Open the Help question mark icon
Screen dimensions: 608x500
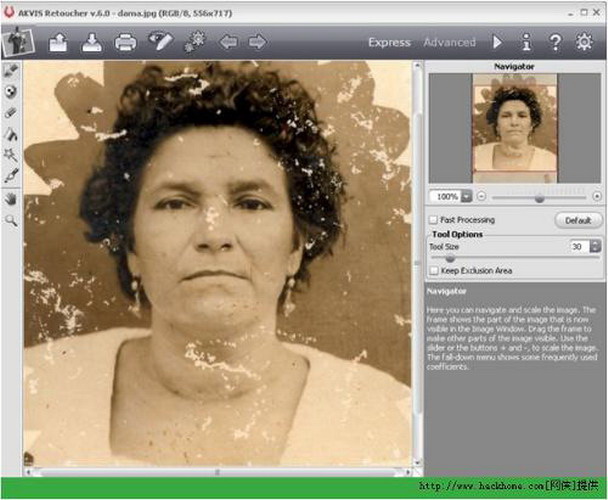[x=555, y=42]
